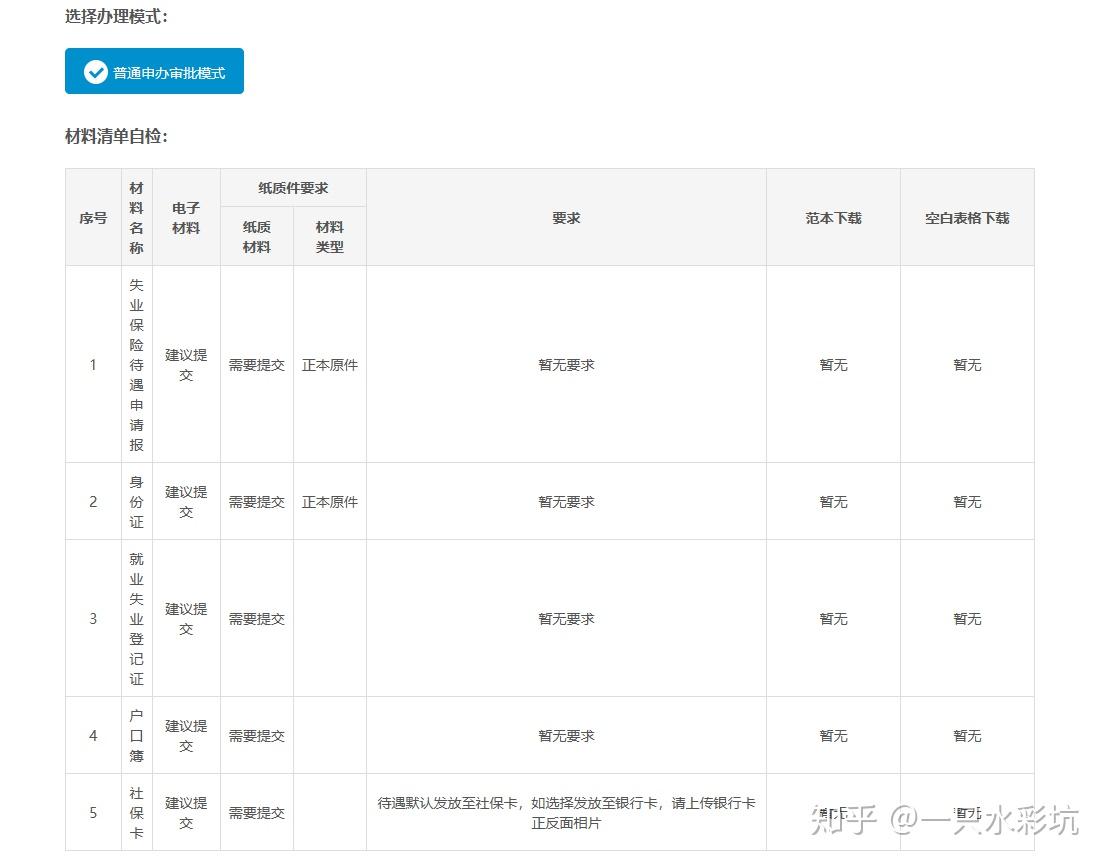Click the 材料类型 sub-header
1108x867 pixels.
329,237
